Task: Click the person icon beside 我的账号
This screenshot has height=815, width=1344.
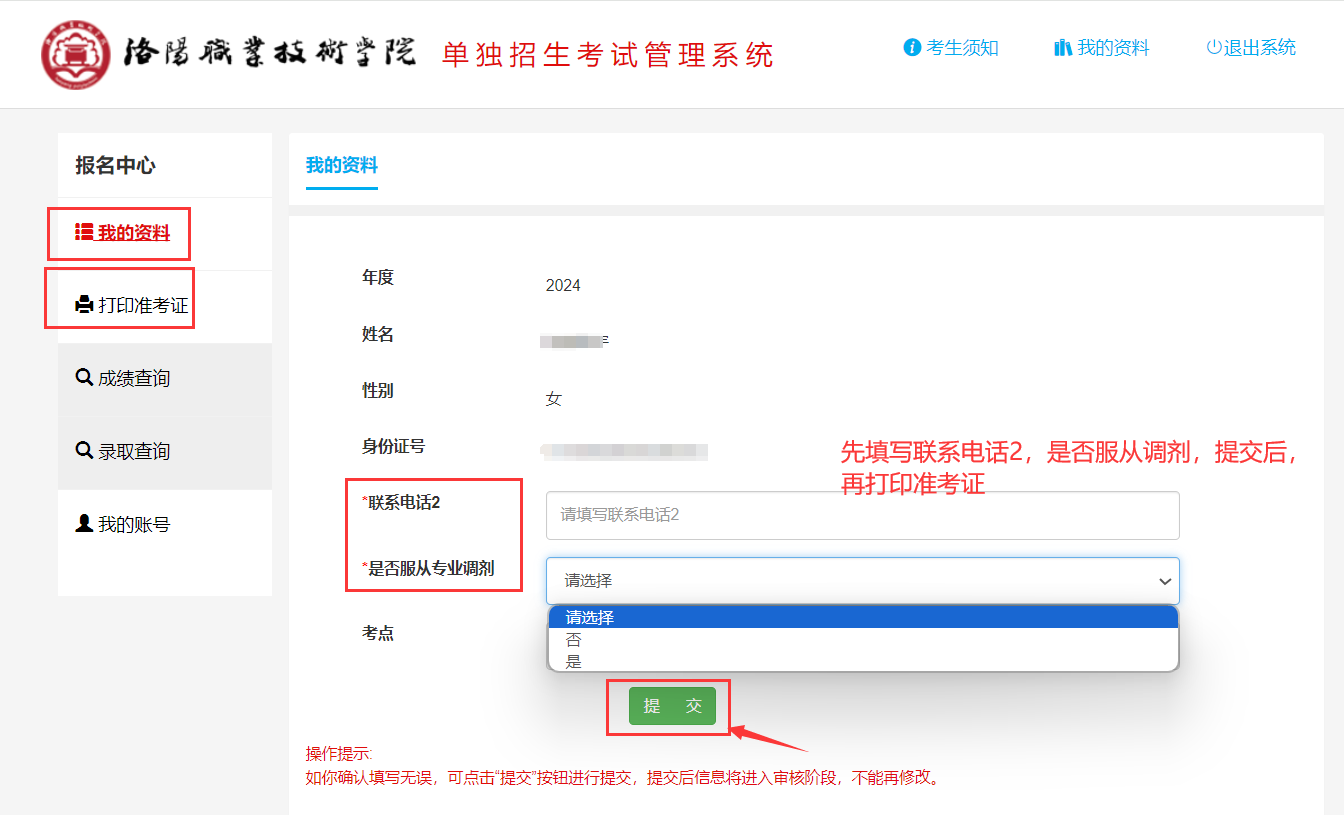Action: click(x=84, y=523)
